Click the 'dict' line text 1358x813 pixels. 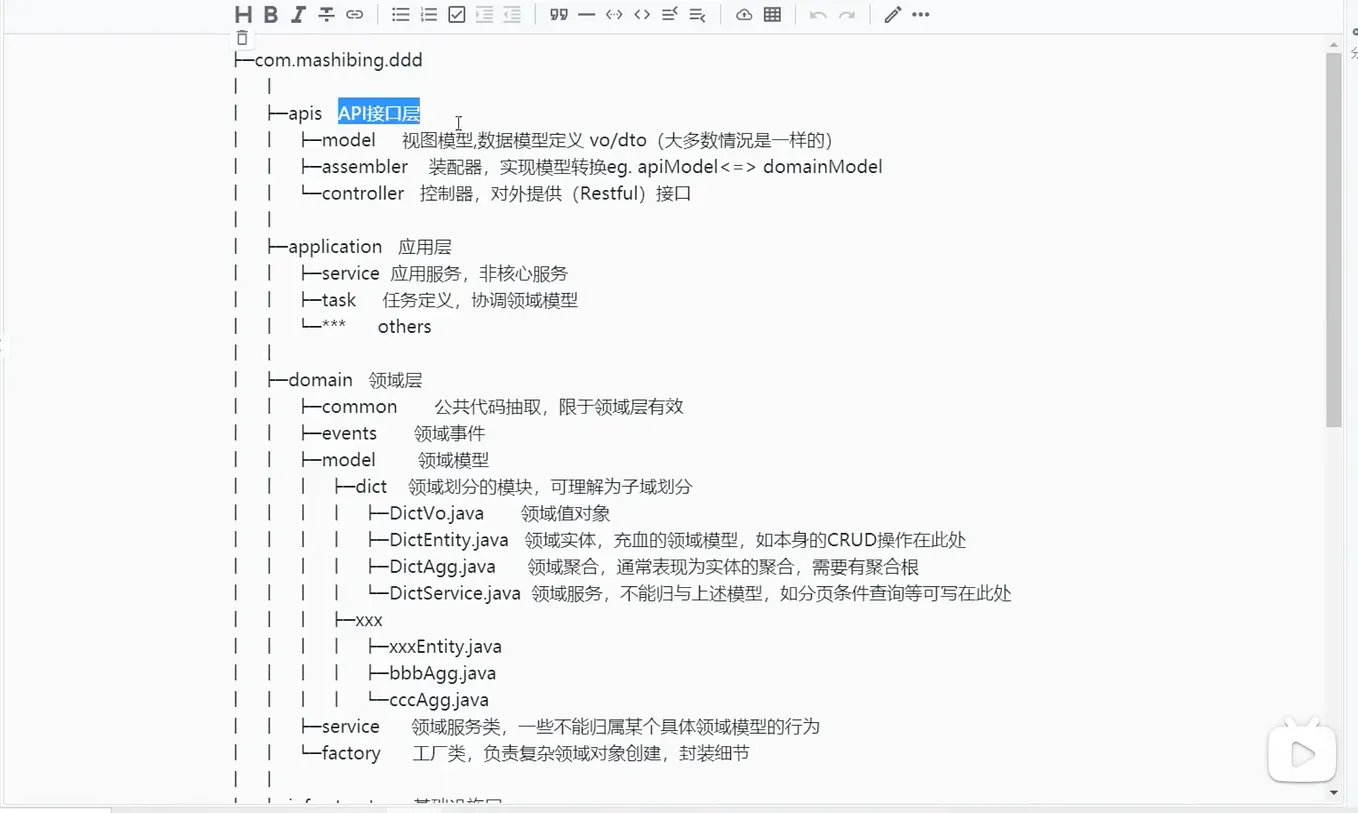(371, 486)
